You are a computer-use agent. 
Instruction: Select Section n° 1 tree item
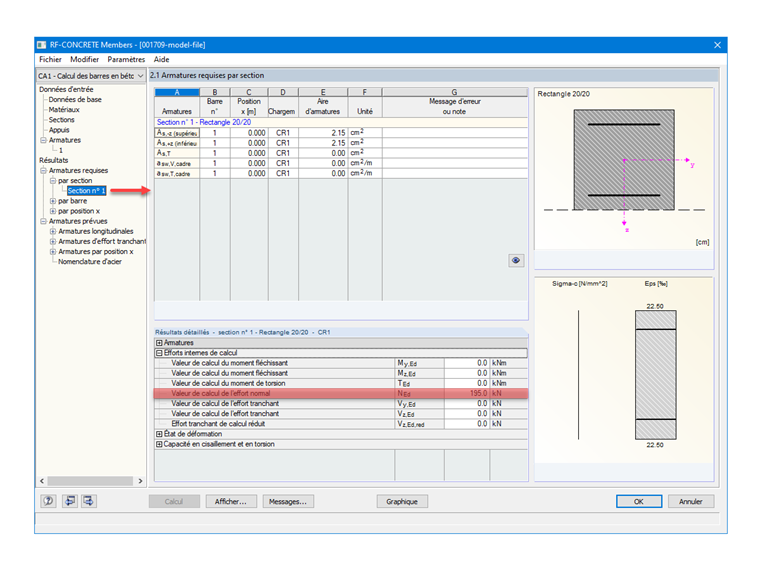[86, 191]
